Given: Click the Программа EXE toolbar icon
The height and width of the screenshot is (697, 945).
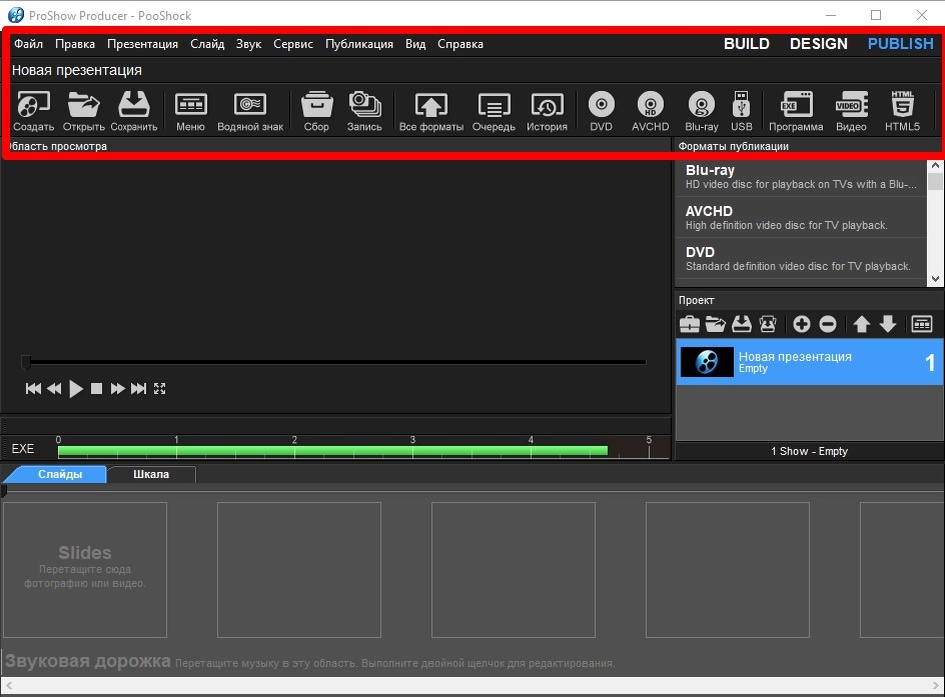Looking at the screenshot, I should (796, 111).
